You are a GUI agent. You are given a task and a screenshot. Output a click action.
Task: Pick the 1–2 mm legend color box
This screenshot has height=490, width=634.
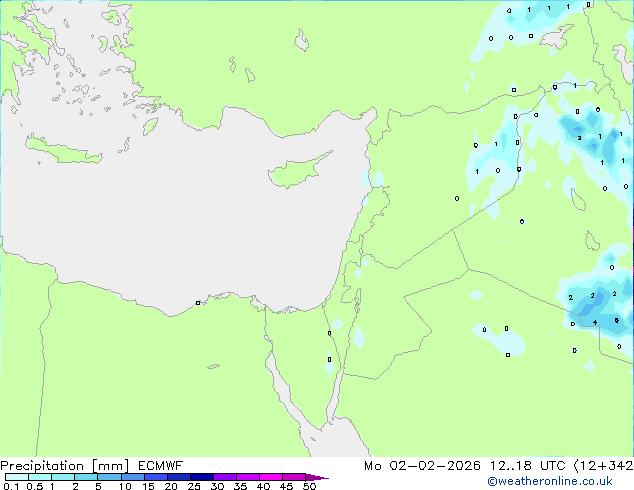click(63, 477)
